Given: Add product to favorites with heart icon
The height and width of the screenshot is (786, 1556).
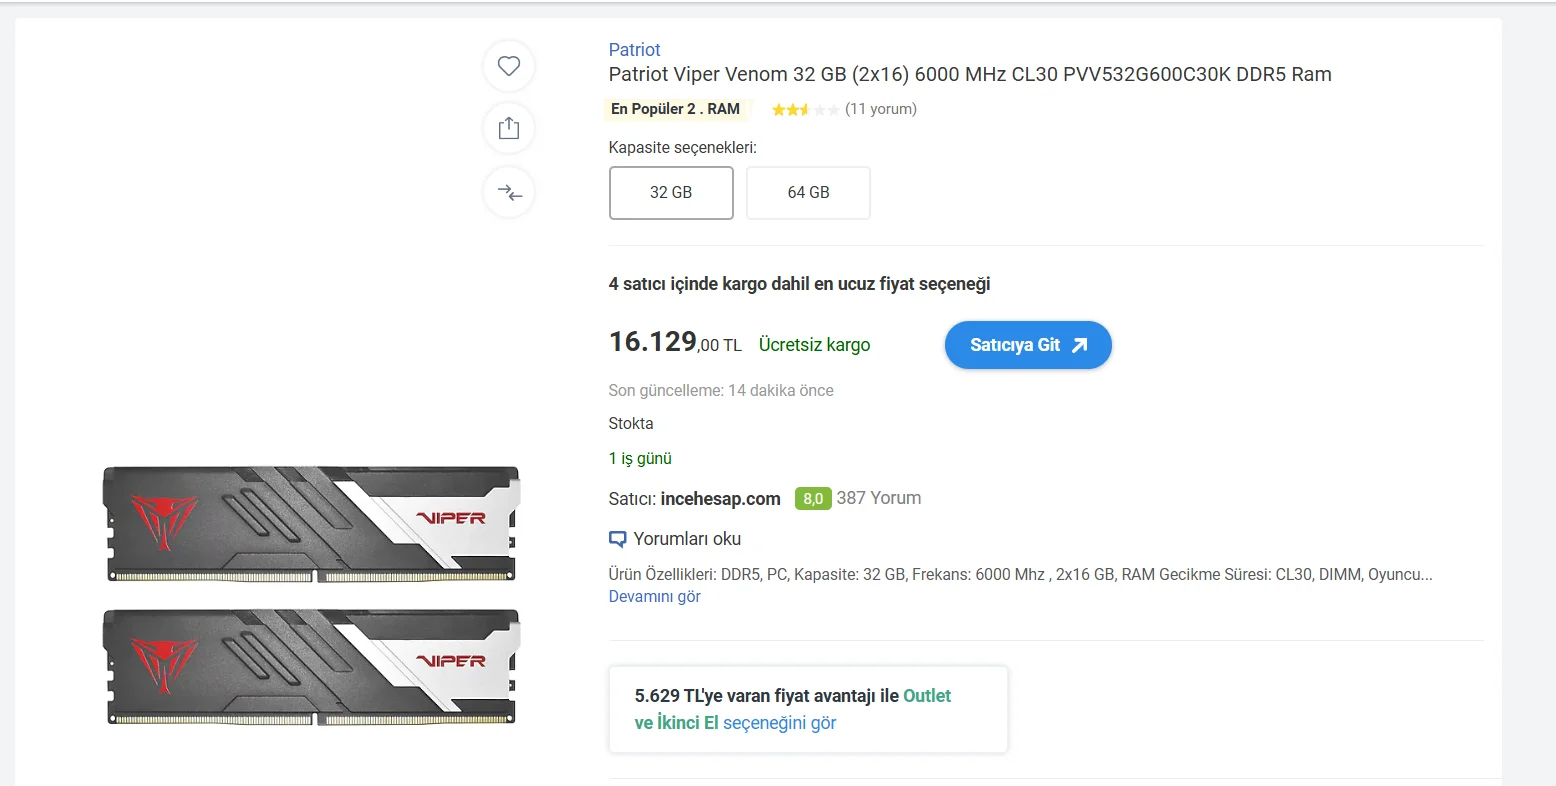Looking at the screenshot, I should (509, 66).
